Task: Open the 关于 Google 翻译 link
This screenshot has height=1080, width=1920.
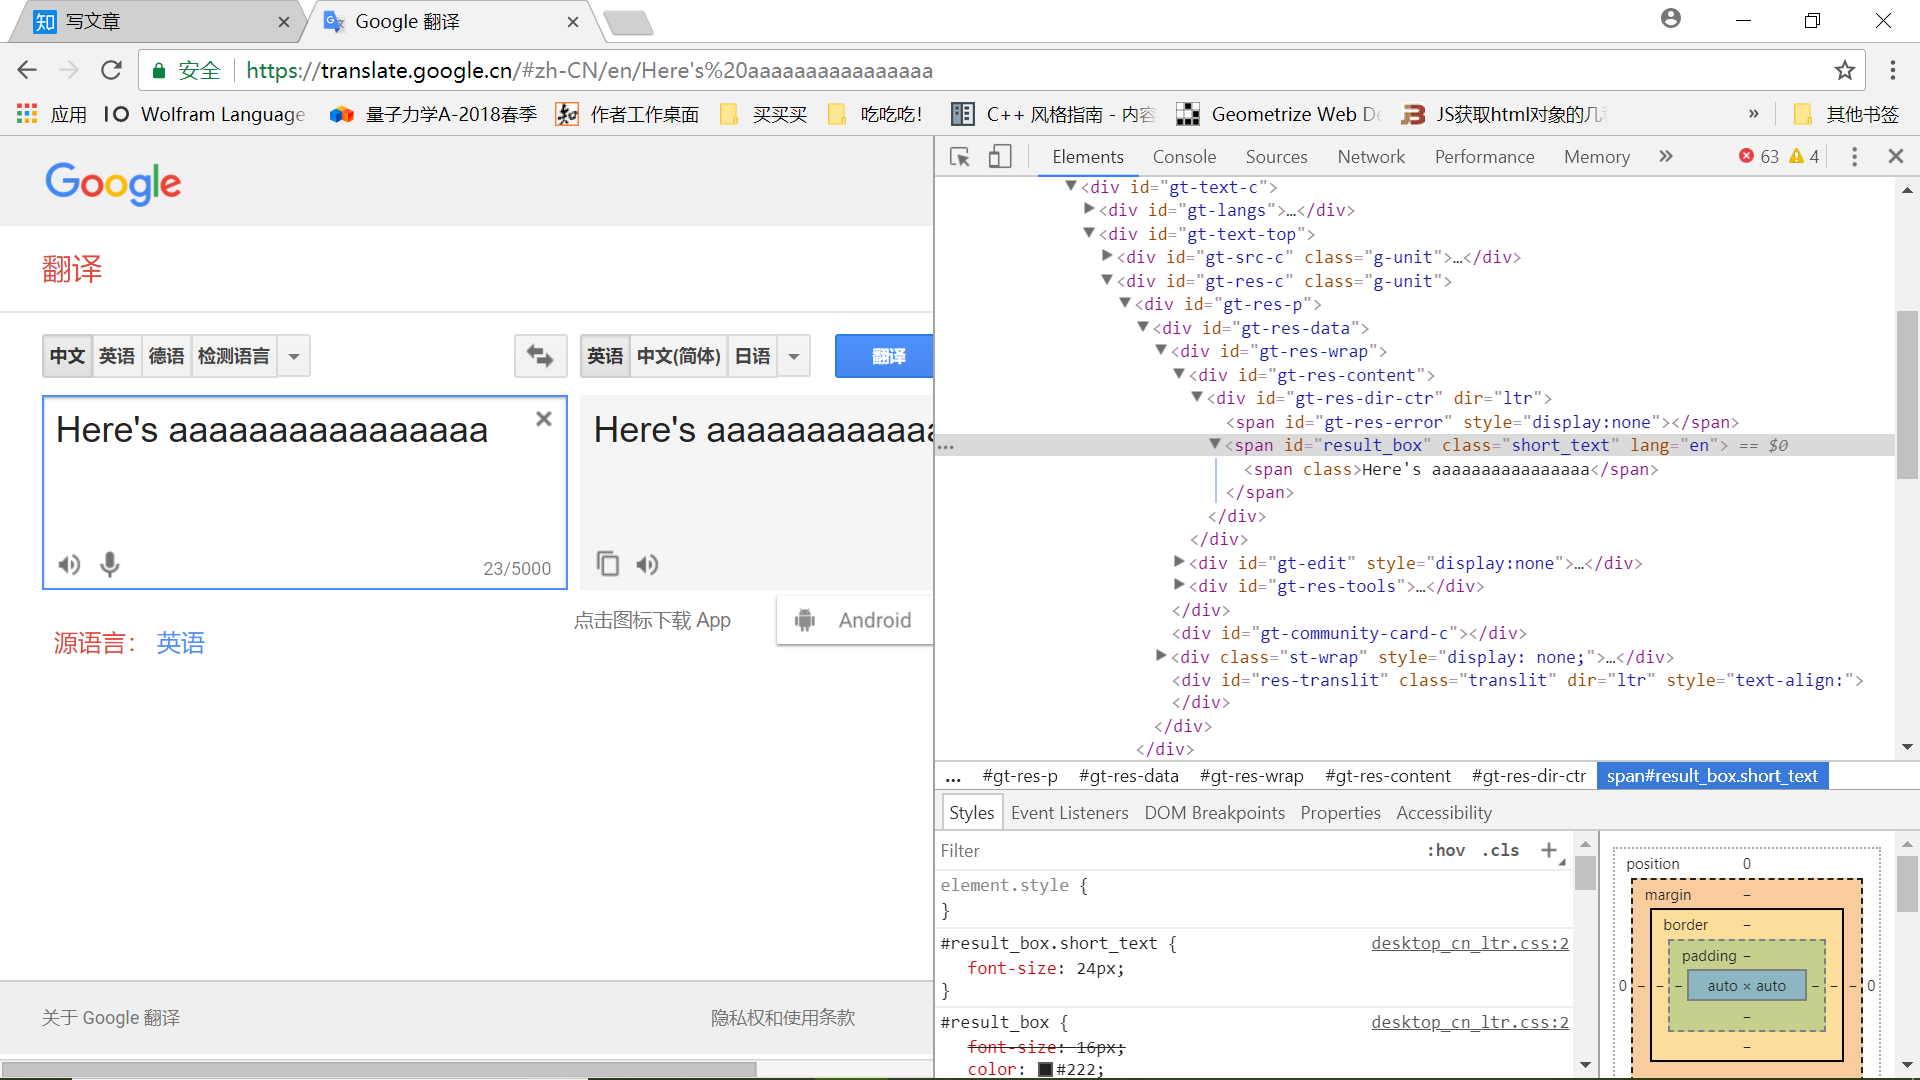Action: pyautogui.click(x=111, y=1018)
